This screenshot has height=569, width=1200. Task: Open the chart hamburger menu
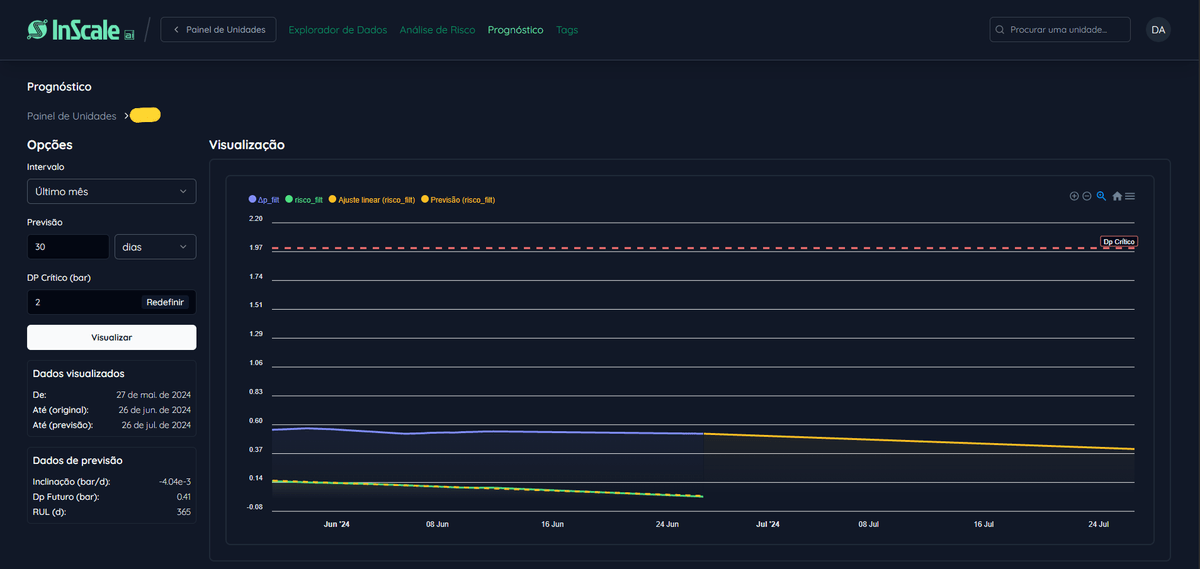(x=1130, y=196)
